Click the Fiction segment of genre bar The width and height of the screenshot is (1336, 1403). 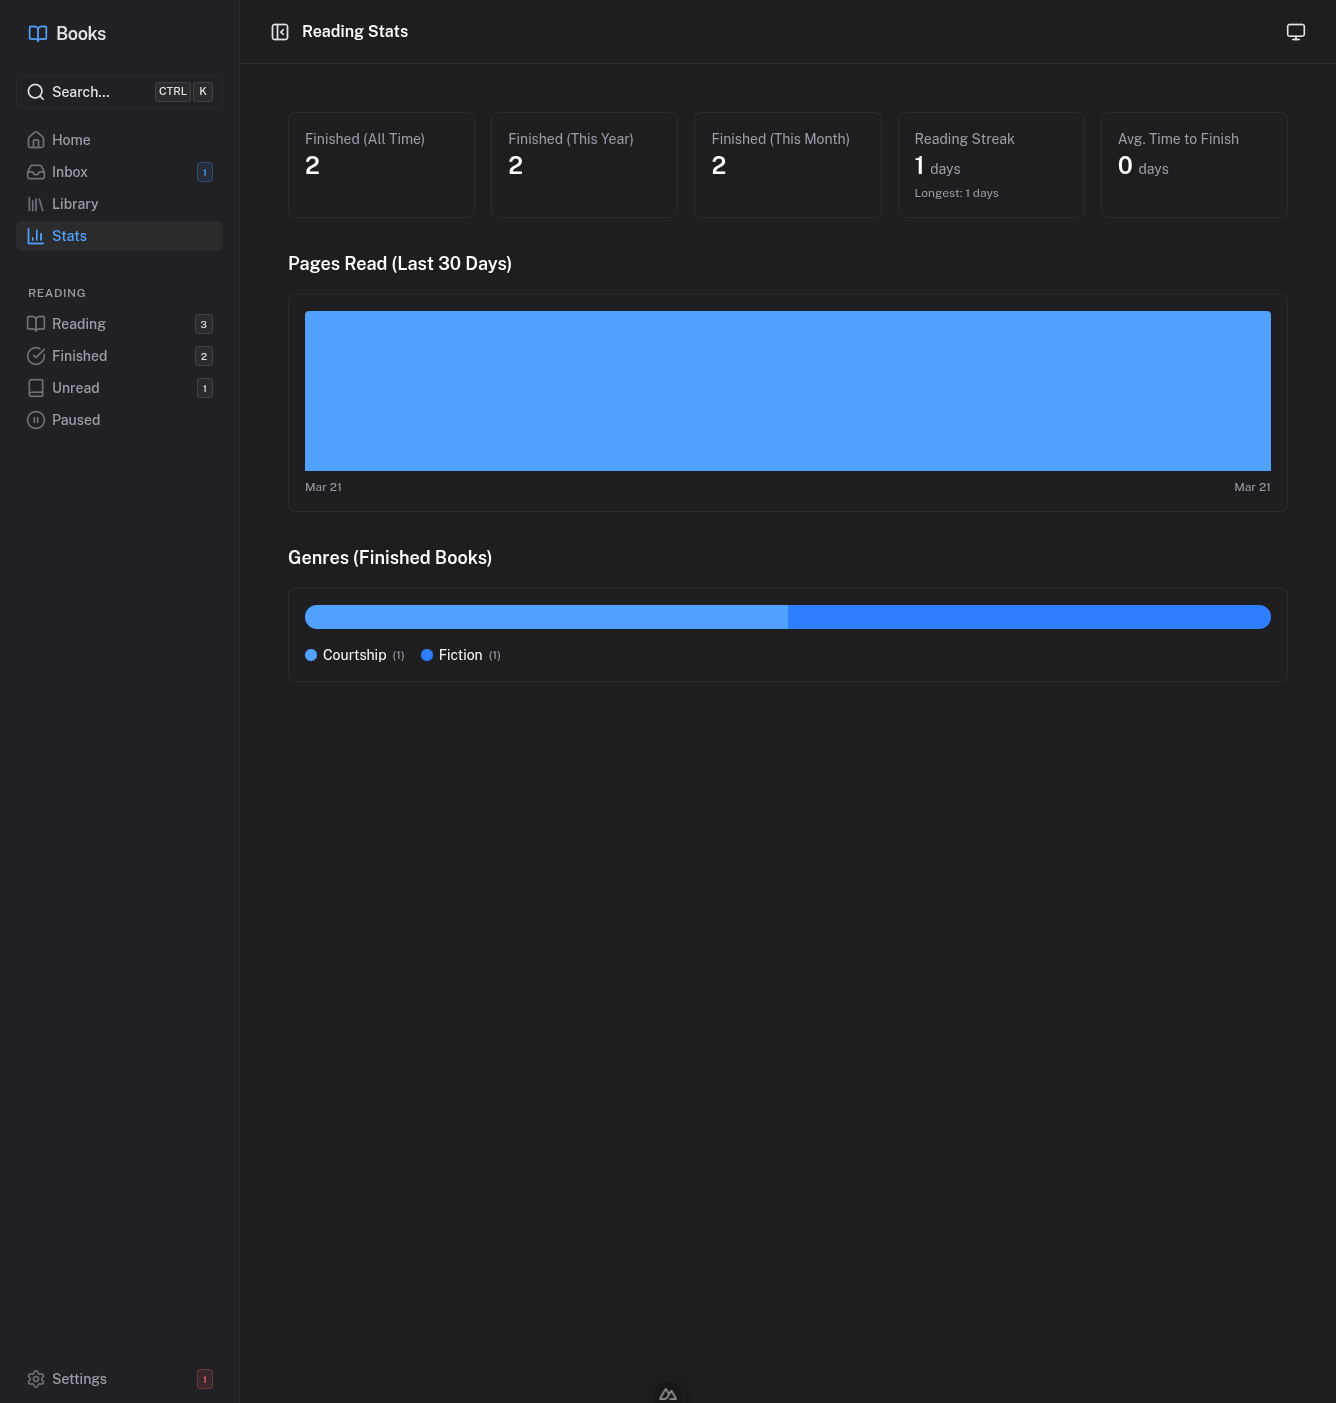1028,617
